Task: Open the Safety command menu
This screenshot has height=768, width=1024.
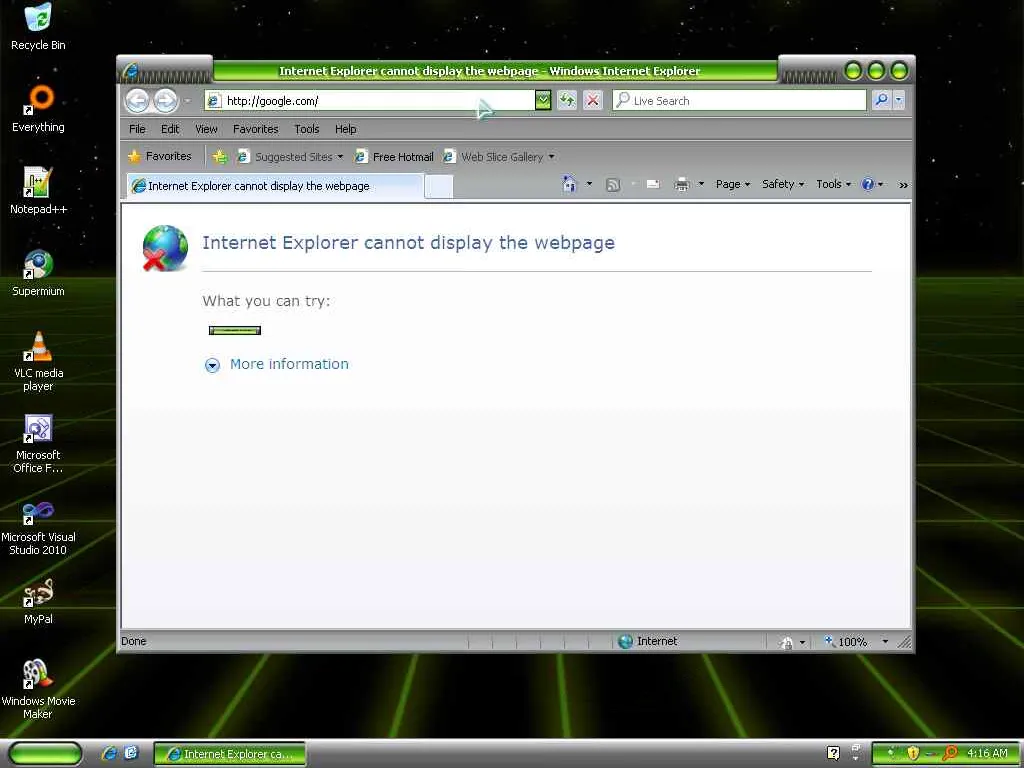Action: pyautogui.click(x=783, y=184)
